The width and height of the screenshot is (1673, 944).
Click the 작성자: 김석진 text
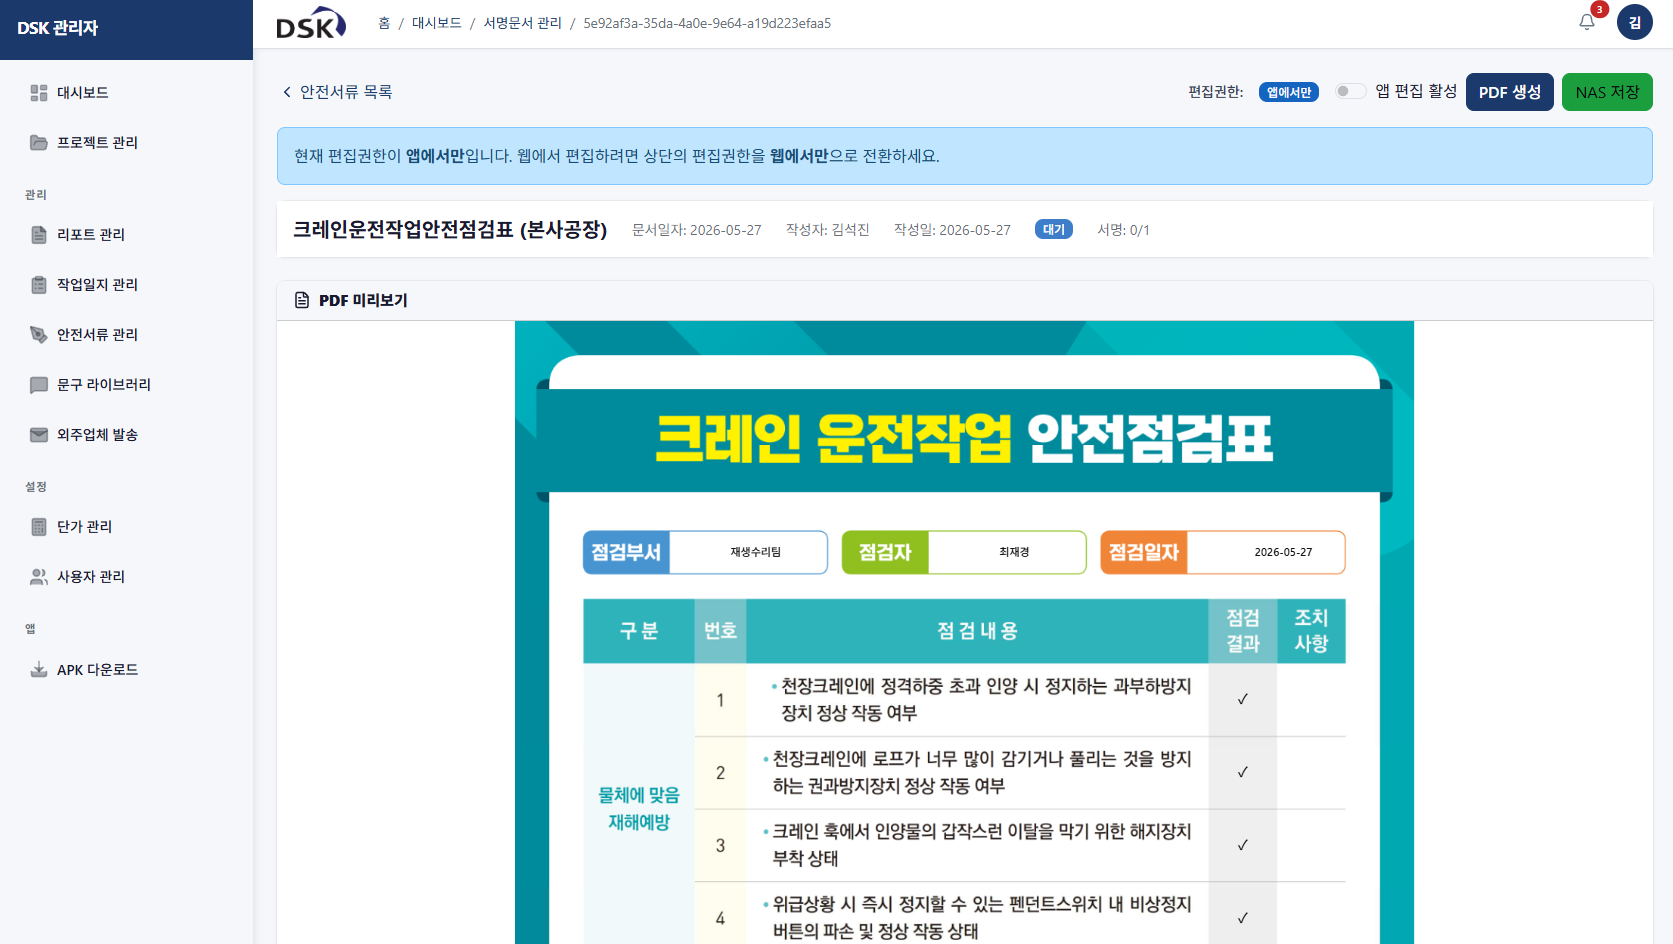[828, 230]
